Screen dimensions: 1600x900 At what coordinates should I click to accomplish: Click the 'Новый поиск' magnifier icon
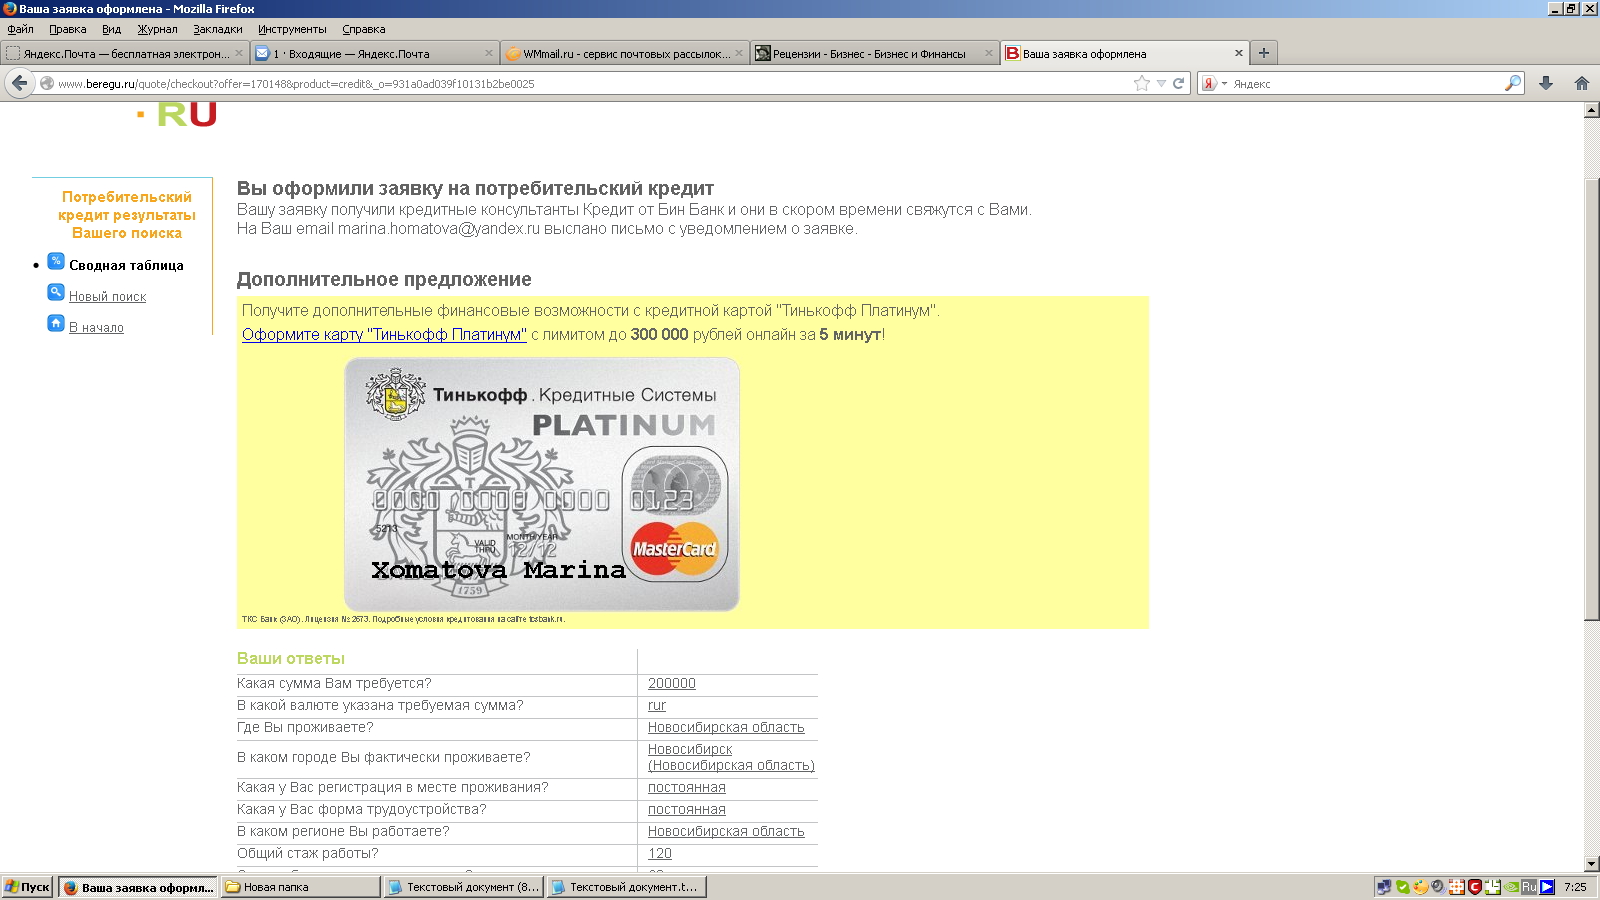click(x=56, y=292)
